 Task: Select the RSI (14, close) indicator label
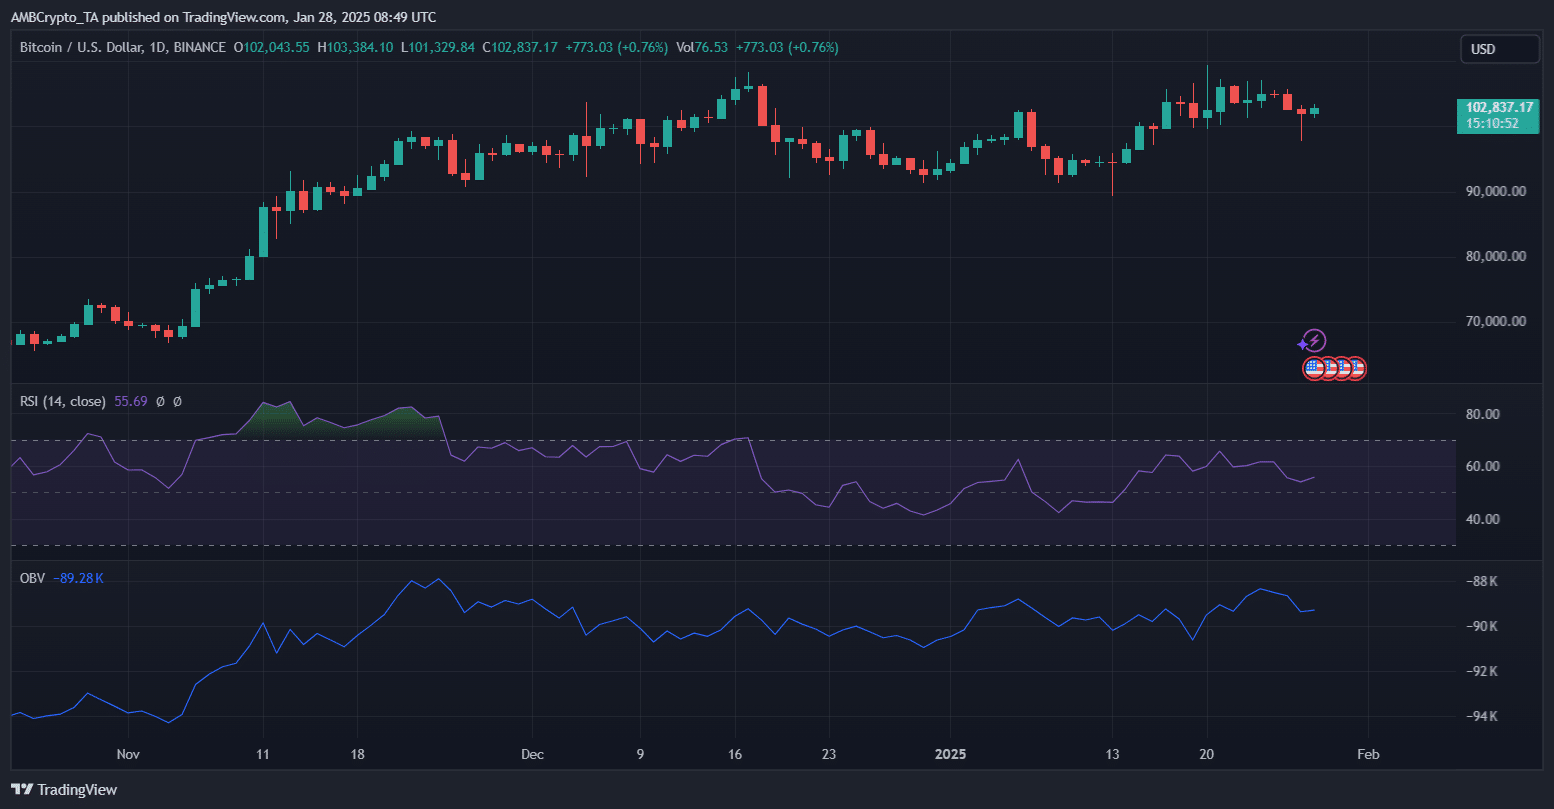tap(62, 401)
